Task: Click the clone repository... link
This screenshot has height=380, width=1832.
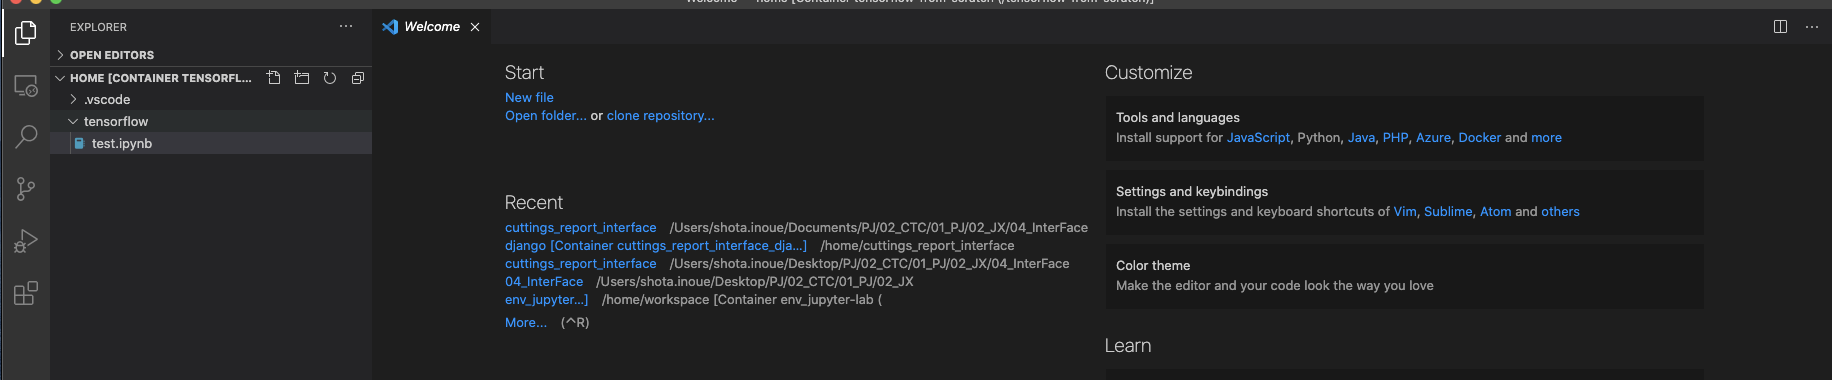Action: tap(660, 116)
